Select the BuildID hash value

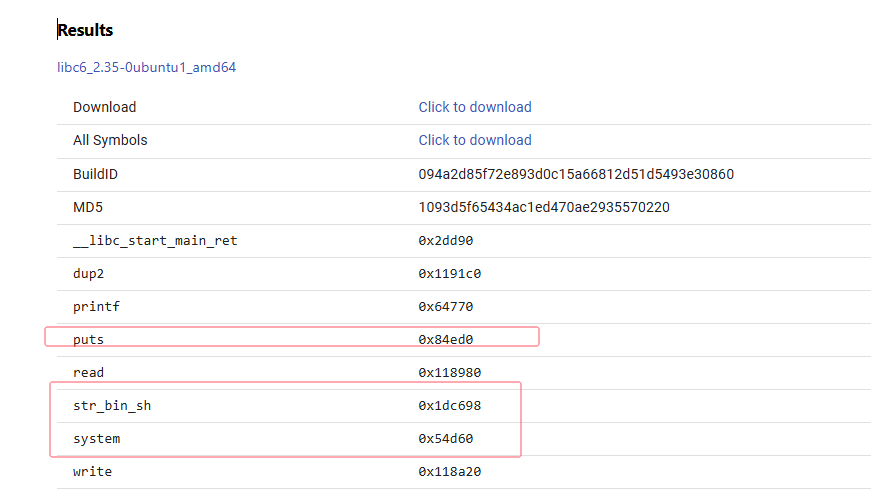point(576,174)
